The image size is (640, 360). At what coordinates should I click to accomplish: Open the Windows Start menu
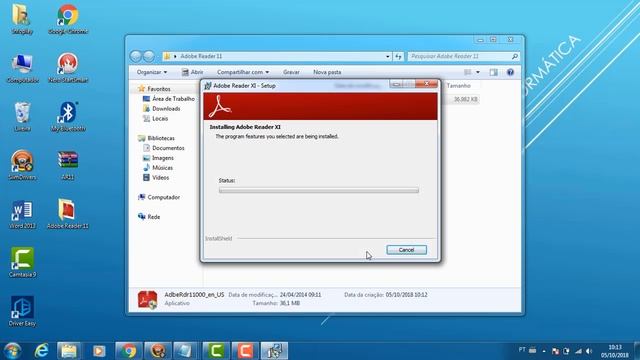(13, 351)
